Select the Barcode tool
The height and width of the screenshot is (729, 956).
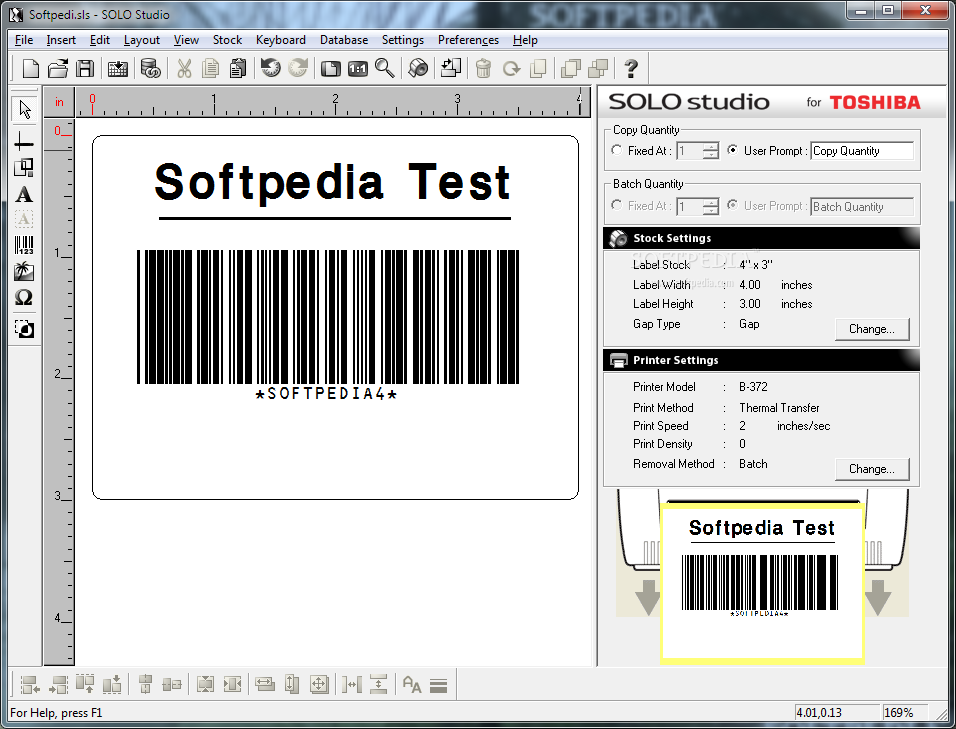[24, 245]
